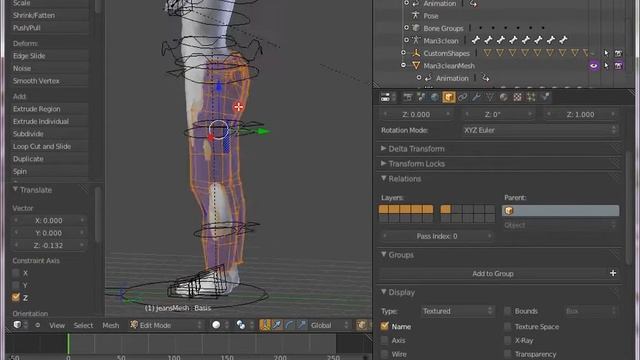This screenshot has width=640, height=360.
Task: Click the Man3clean armature icon in outliner
Action: 416,40
